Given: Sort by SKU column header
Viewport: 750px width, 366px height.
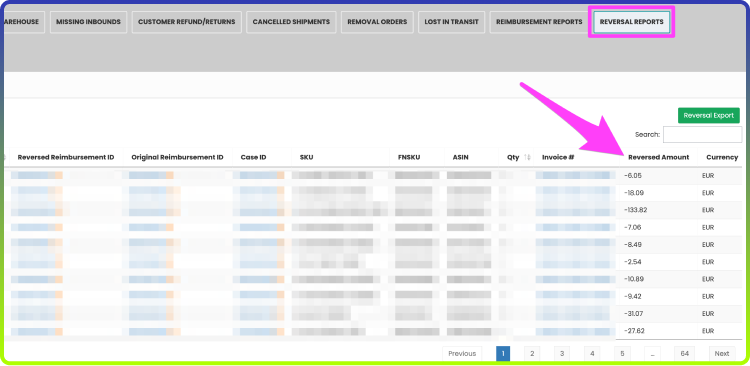Looking at the screenshot, I should click(x=307, y=157).
